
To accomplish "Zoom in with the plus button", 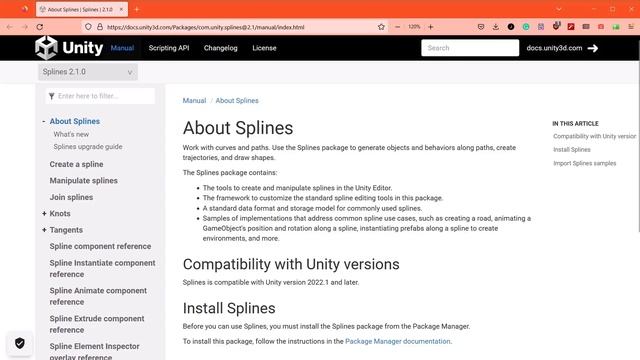I will [x=431, y=27].
